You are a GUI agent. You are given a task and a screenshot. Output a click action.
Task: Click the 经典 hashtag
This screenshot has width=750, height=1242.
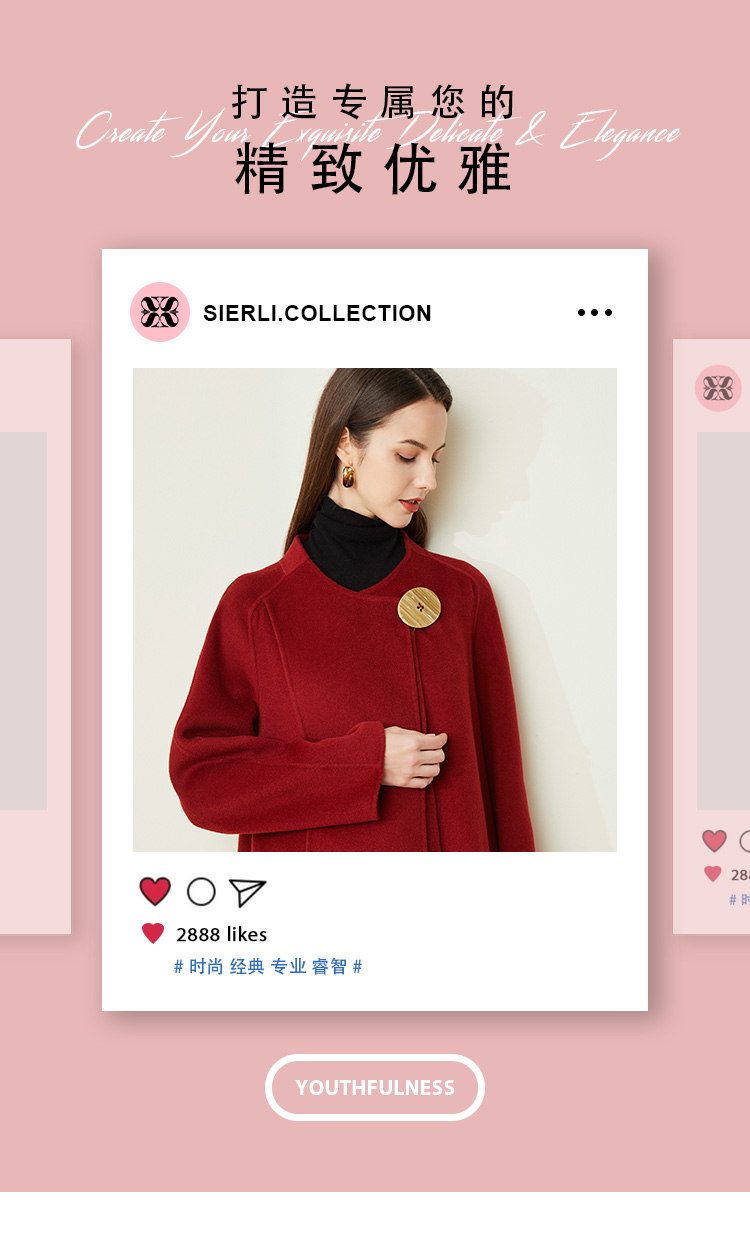pos(247,967)
